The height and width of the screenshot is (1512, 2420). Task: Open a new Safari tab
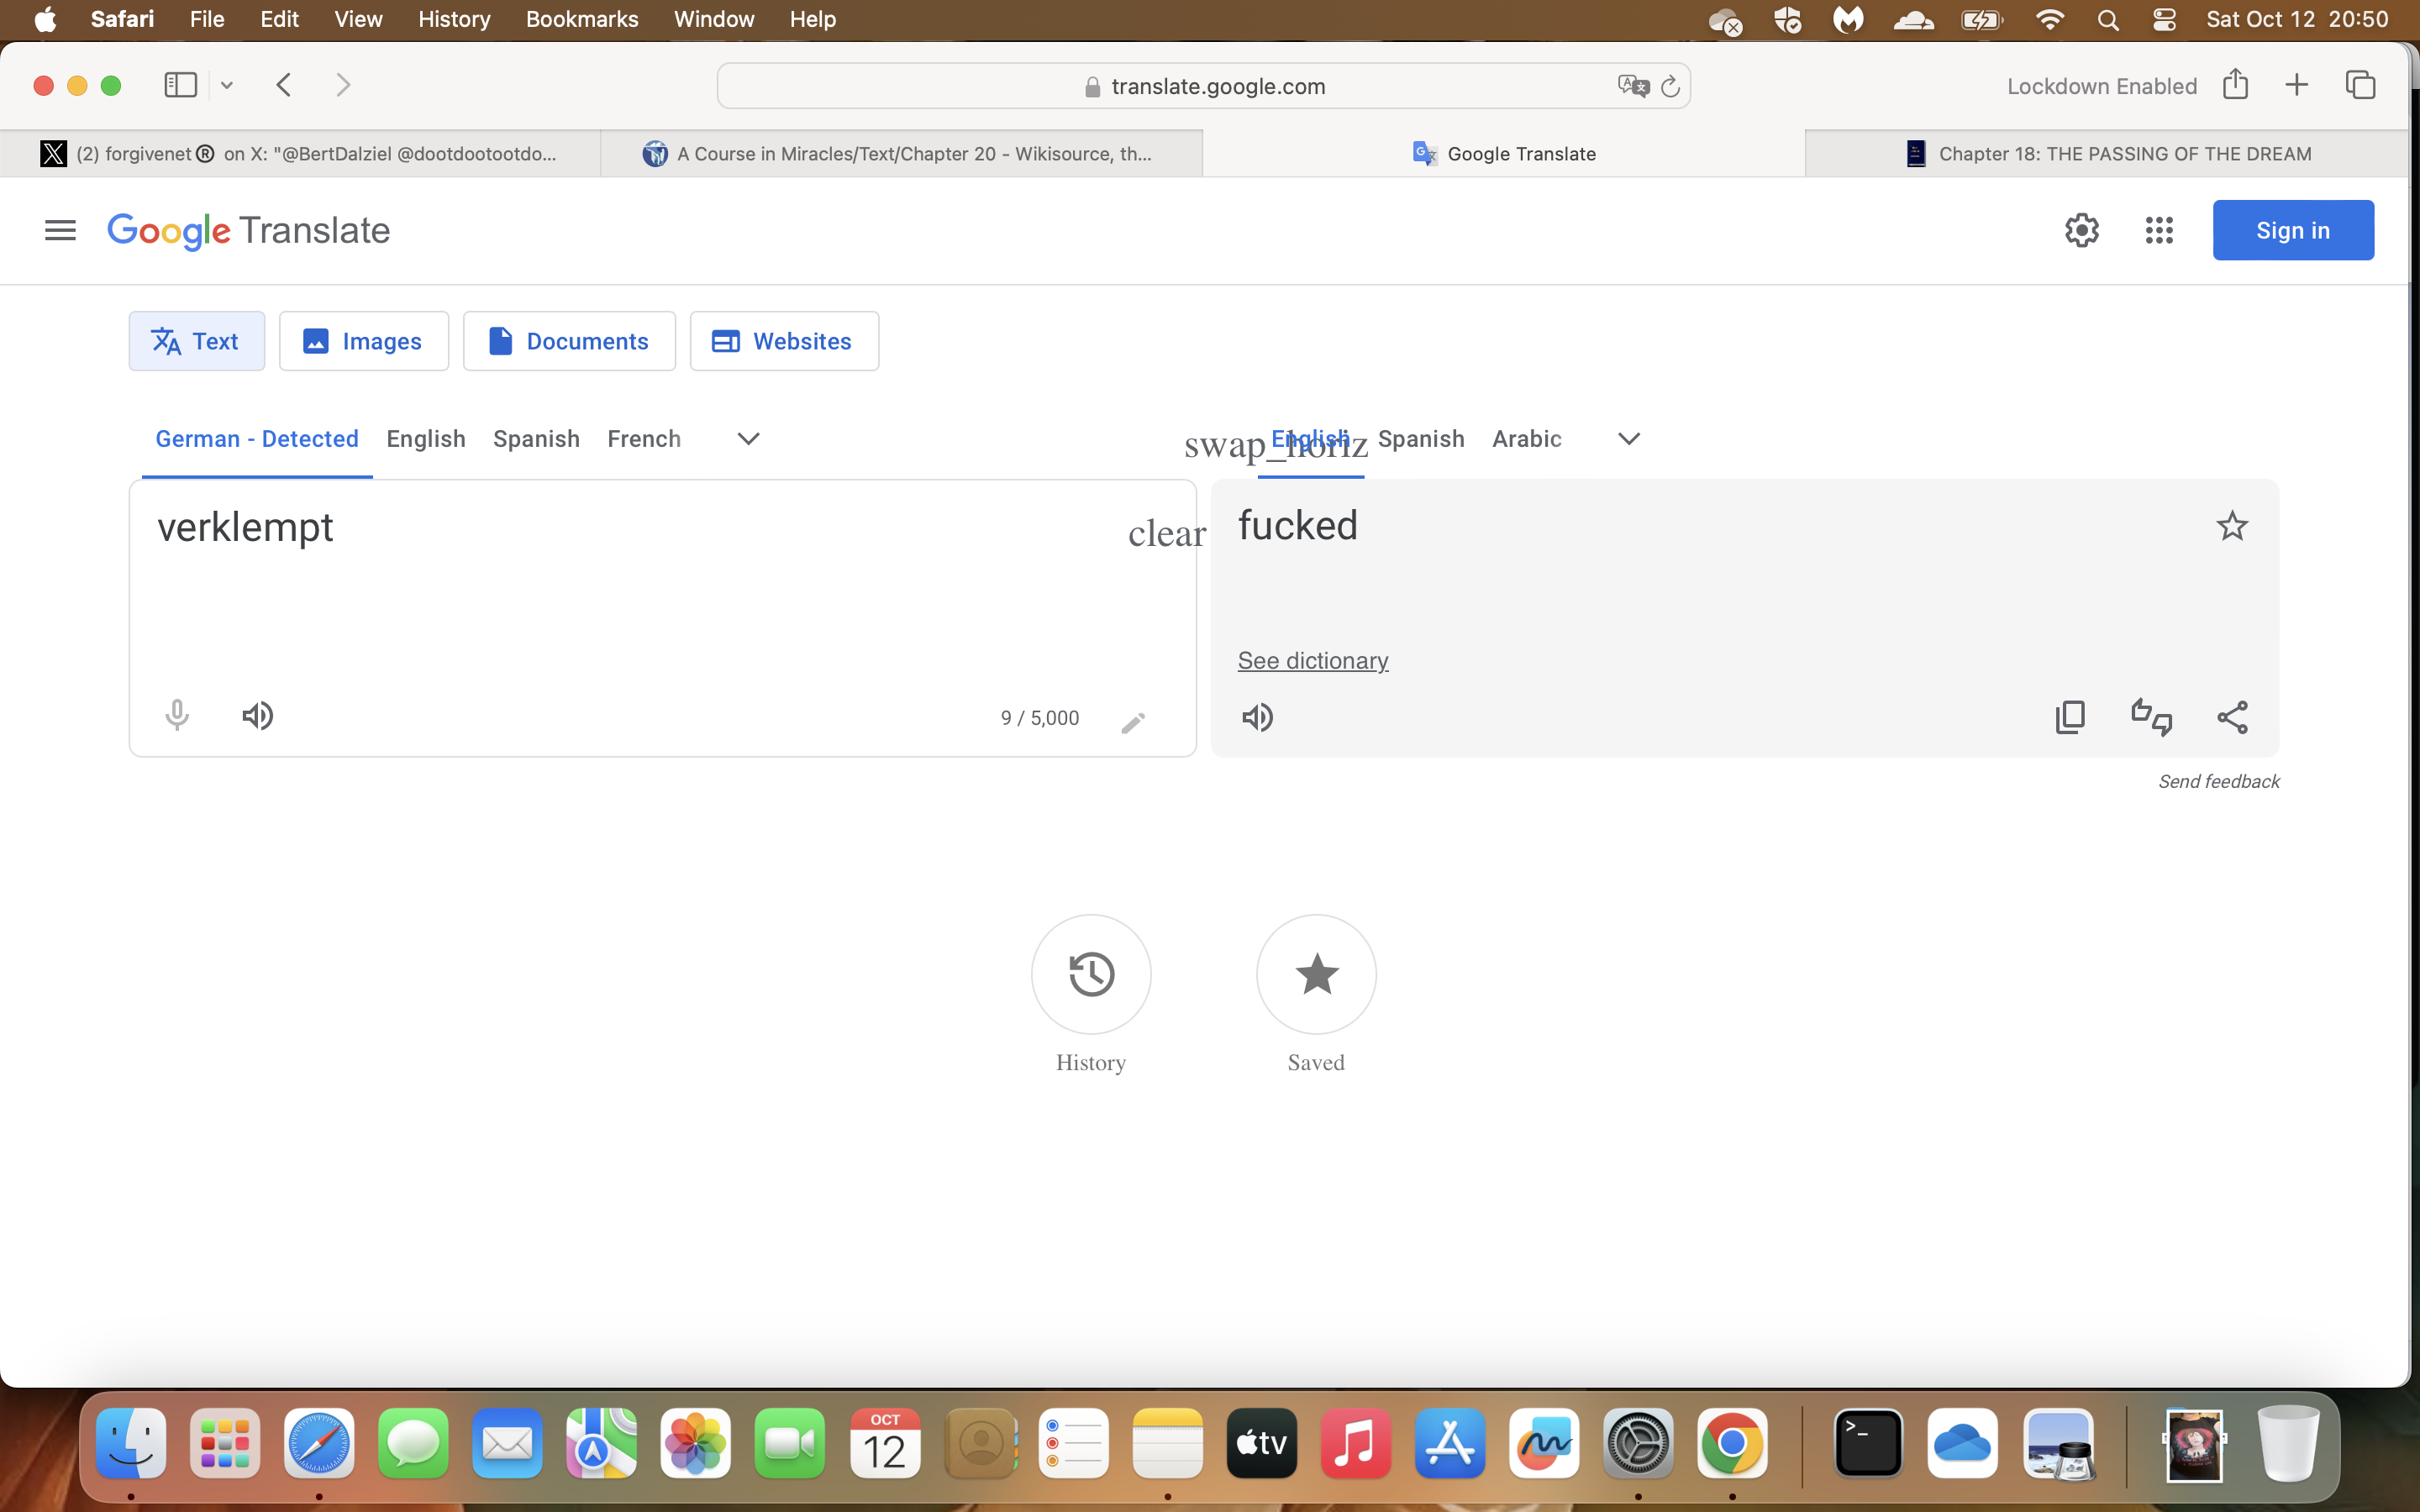[x=2297, y=85]
